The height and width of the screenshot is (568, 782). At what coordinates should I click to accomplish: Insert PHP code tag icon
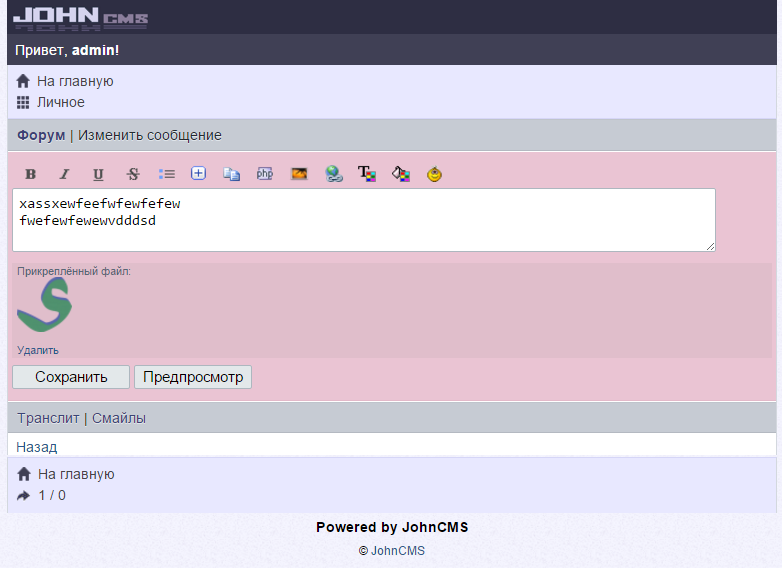[x=265, y=174]
